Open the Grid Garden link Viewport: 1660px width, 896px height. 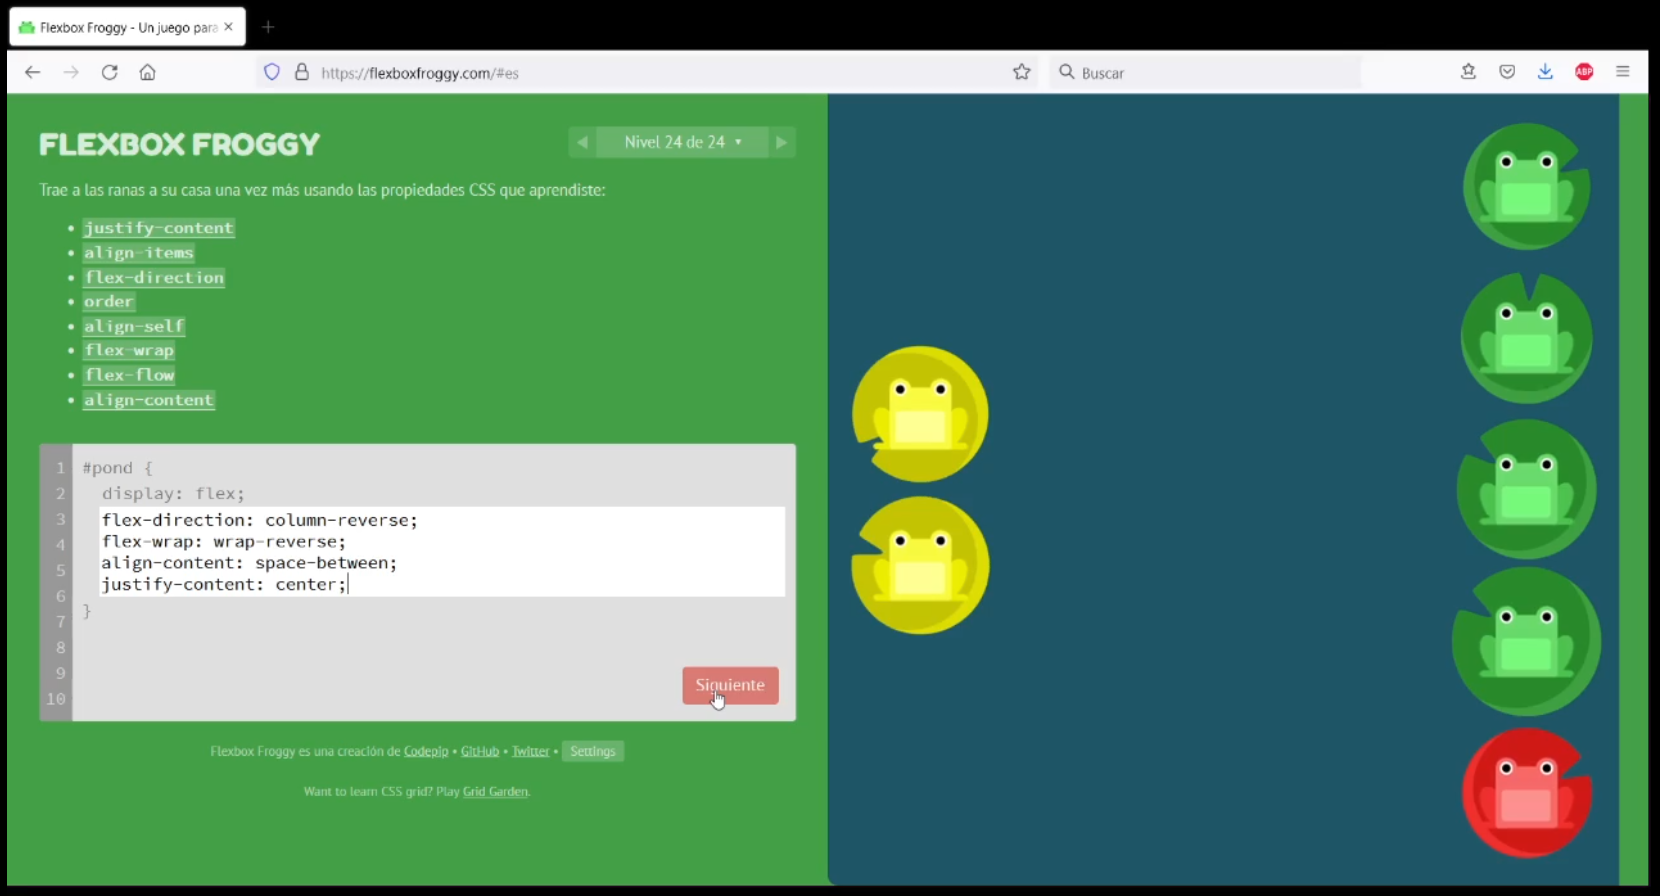[495, 791]
